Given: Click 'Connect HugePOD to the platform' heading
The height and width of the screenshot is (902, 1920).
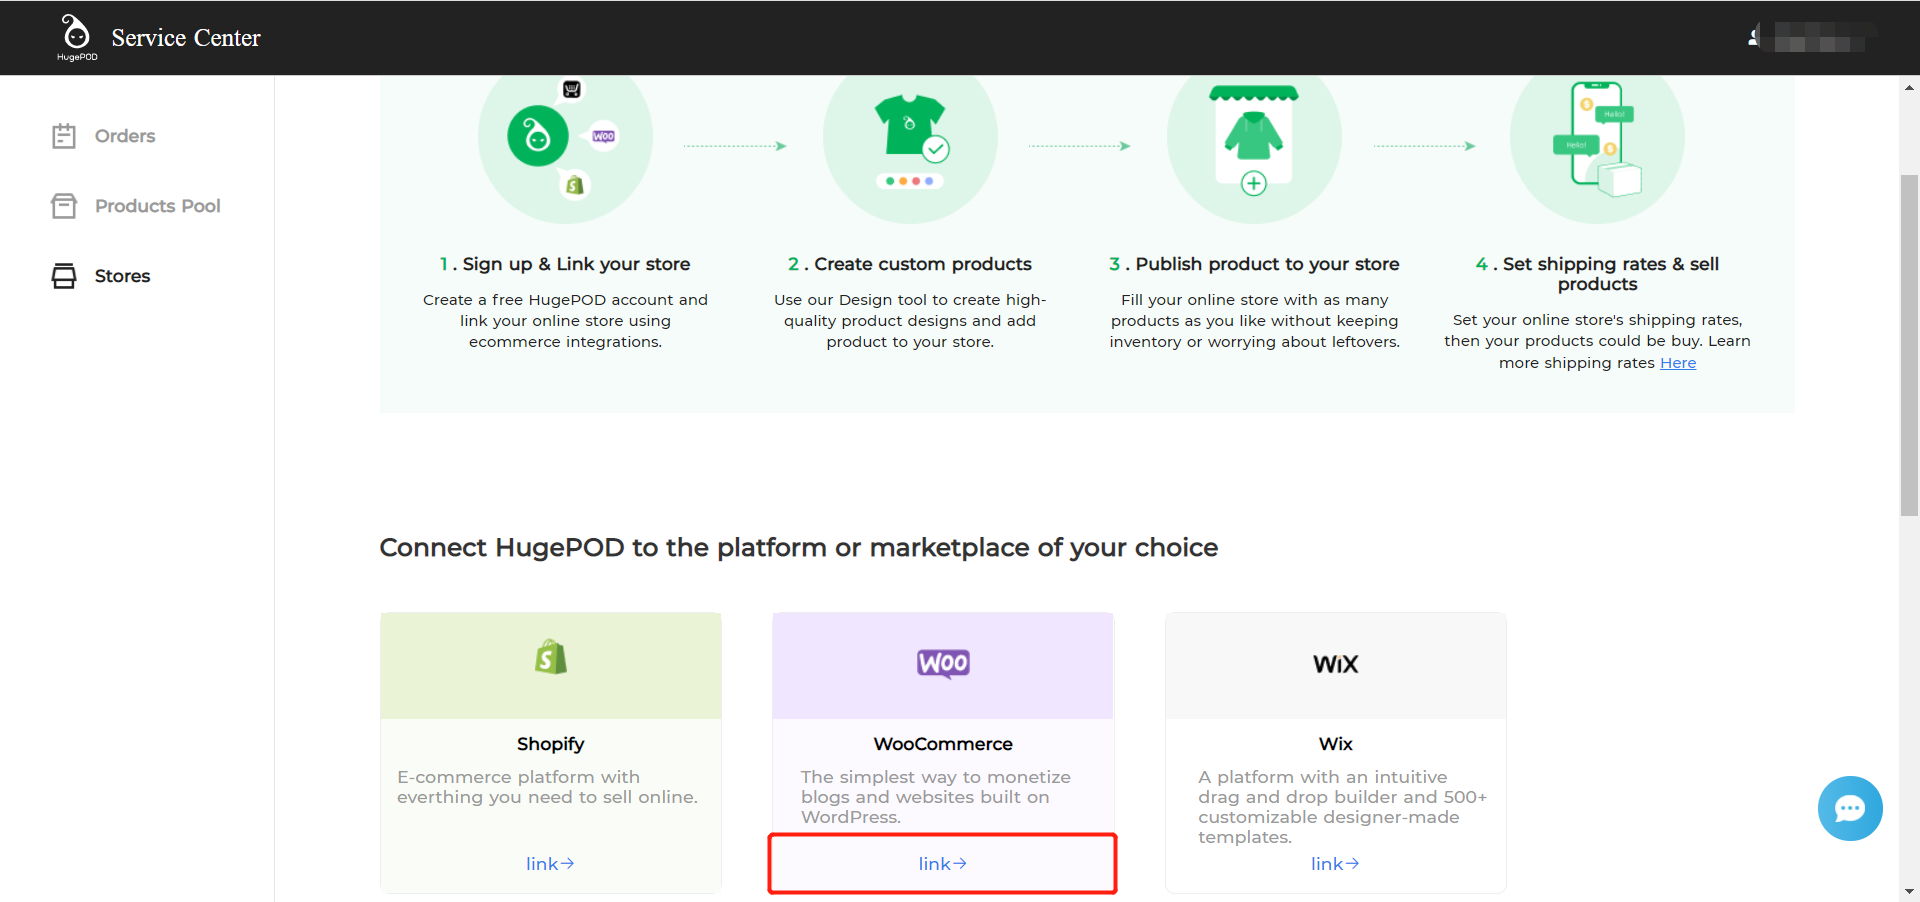Looking at the screenshot, I should pos(799,548).
